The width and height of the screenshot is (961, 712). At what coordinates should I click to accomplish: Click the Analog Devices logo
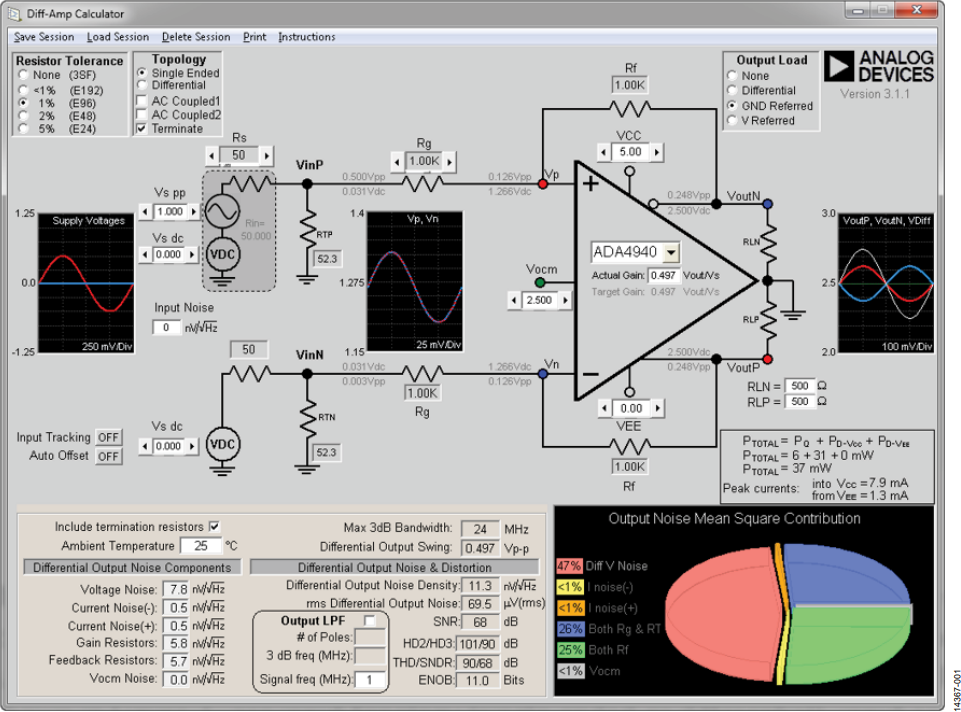tap(879, 66)
